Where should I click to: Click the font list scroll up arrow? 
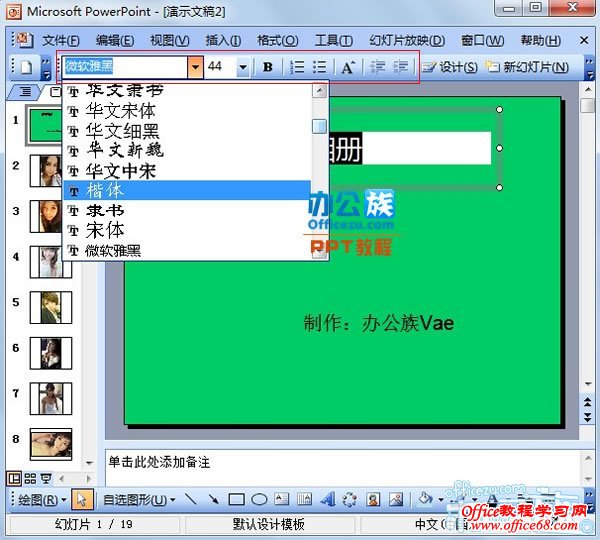click(320, 91)
